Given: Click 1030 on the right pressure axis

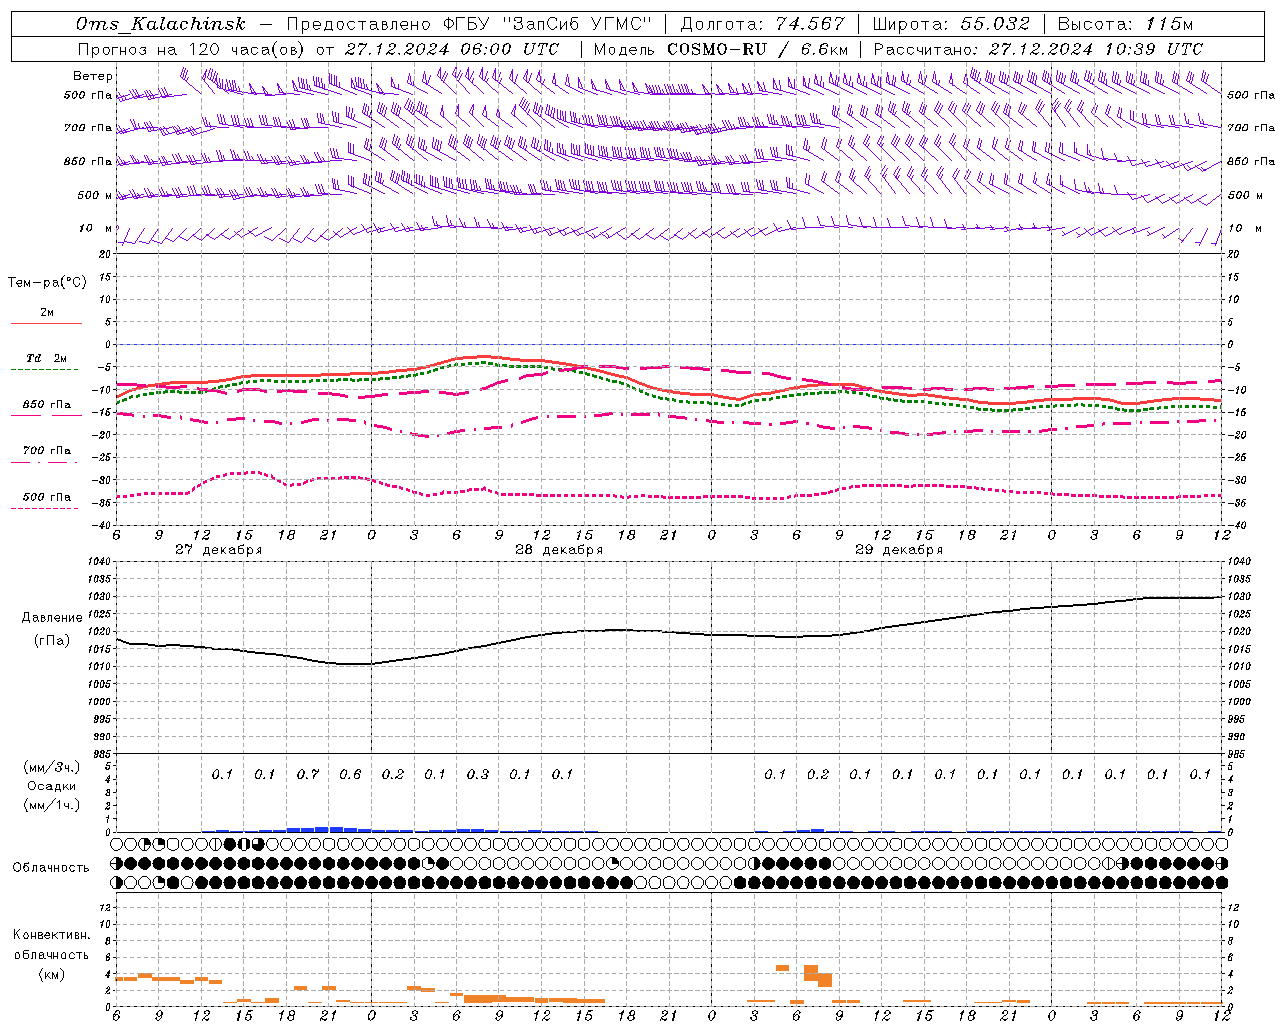Looking at the screenshot, I should coord(1239,597).
